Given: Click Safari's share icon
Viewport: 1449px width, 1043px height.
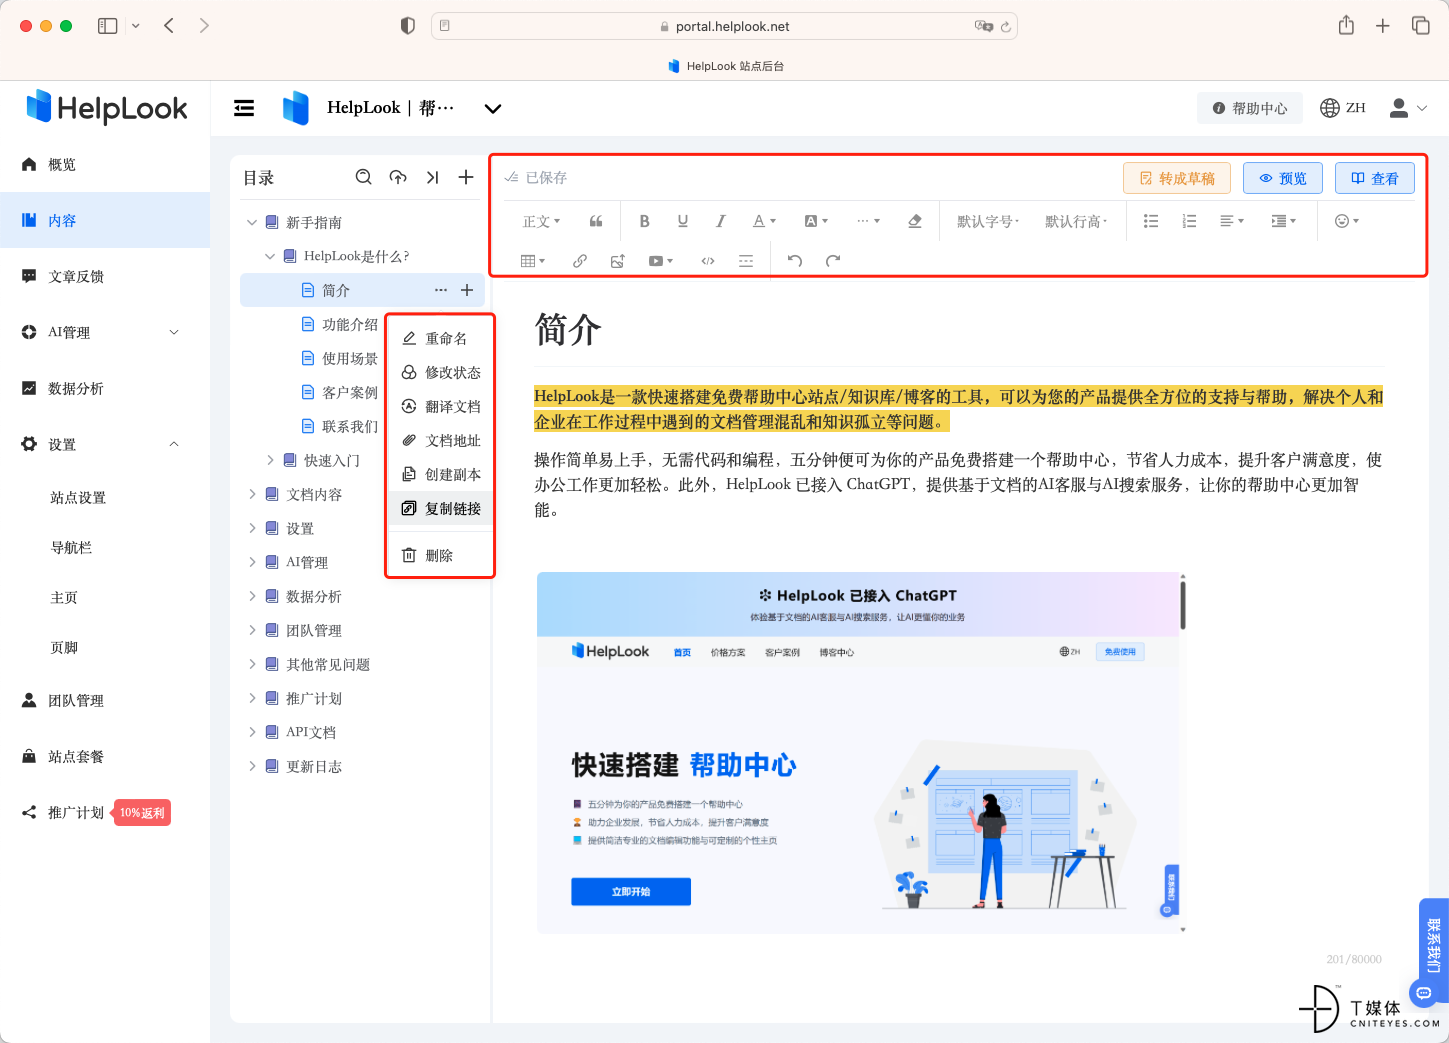Looking at the screenshot, I should pos(1346,26).
